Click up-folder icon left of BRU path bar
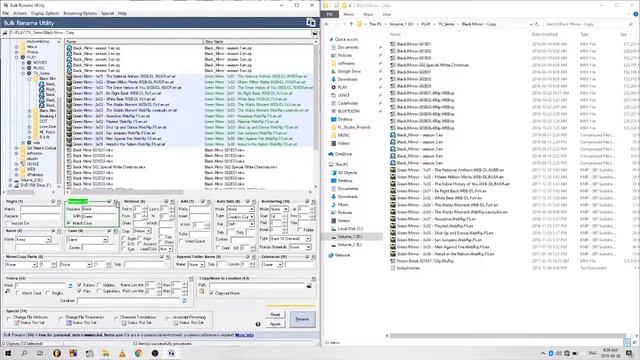This screenshot has width=640, height=360. 5,33
